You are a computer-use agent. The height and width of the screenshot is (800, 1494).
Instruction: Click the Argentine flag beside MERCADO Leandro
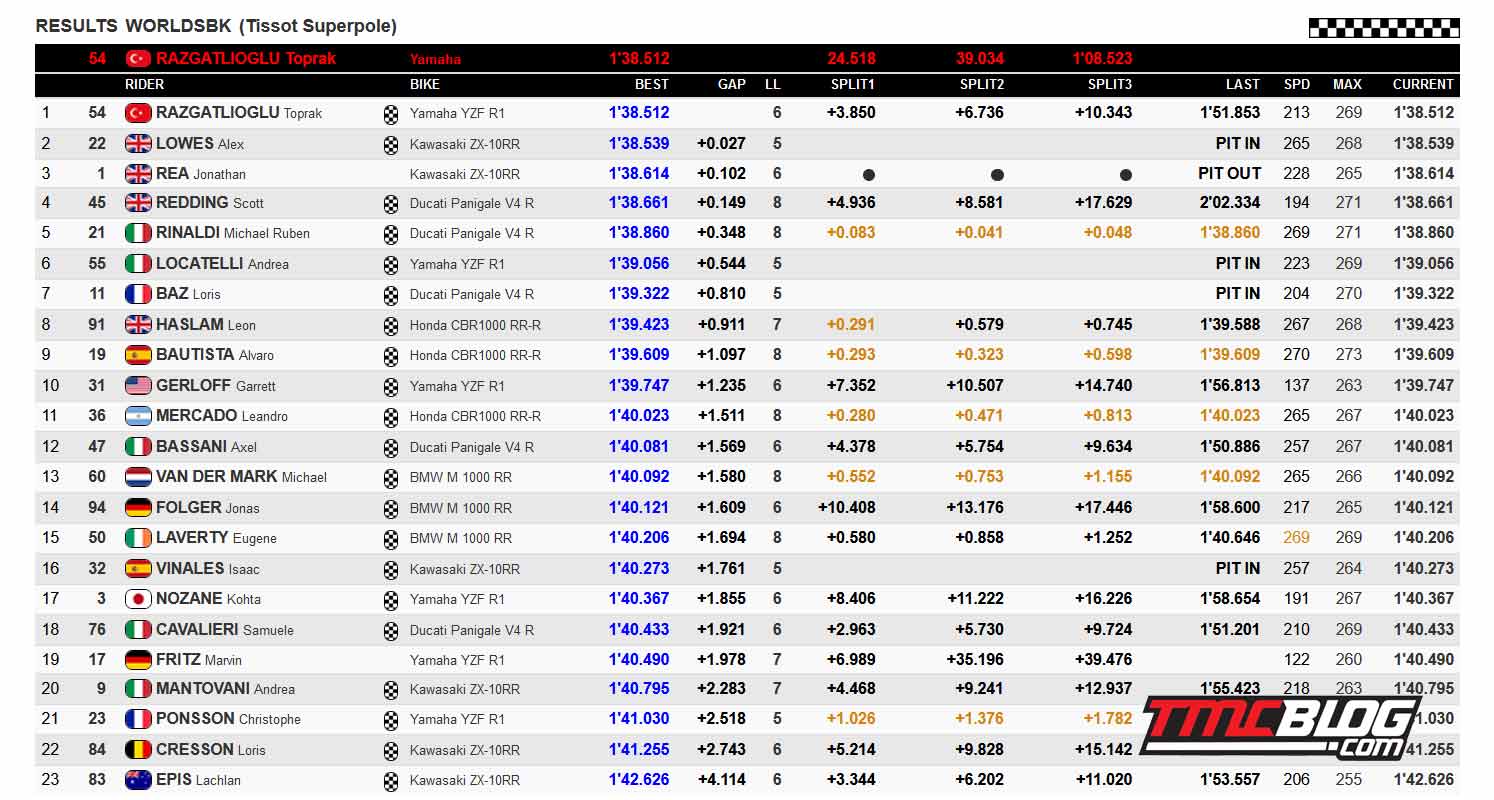pos(138,416)
